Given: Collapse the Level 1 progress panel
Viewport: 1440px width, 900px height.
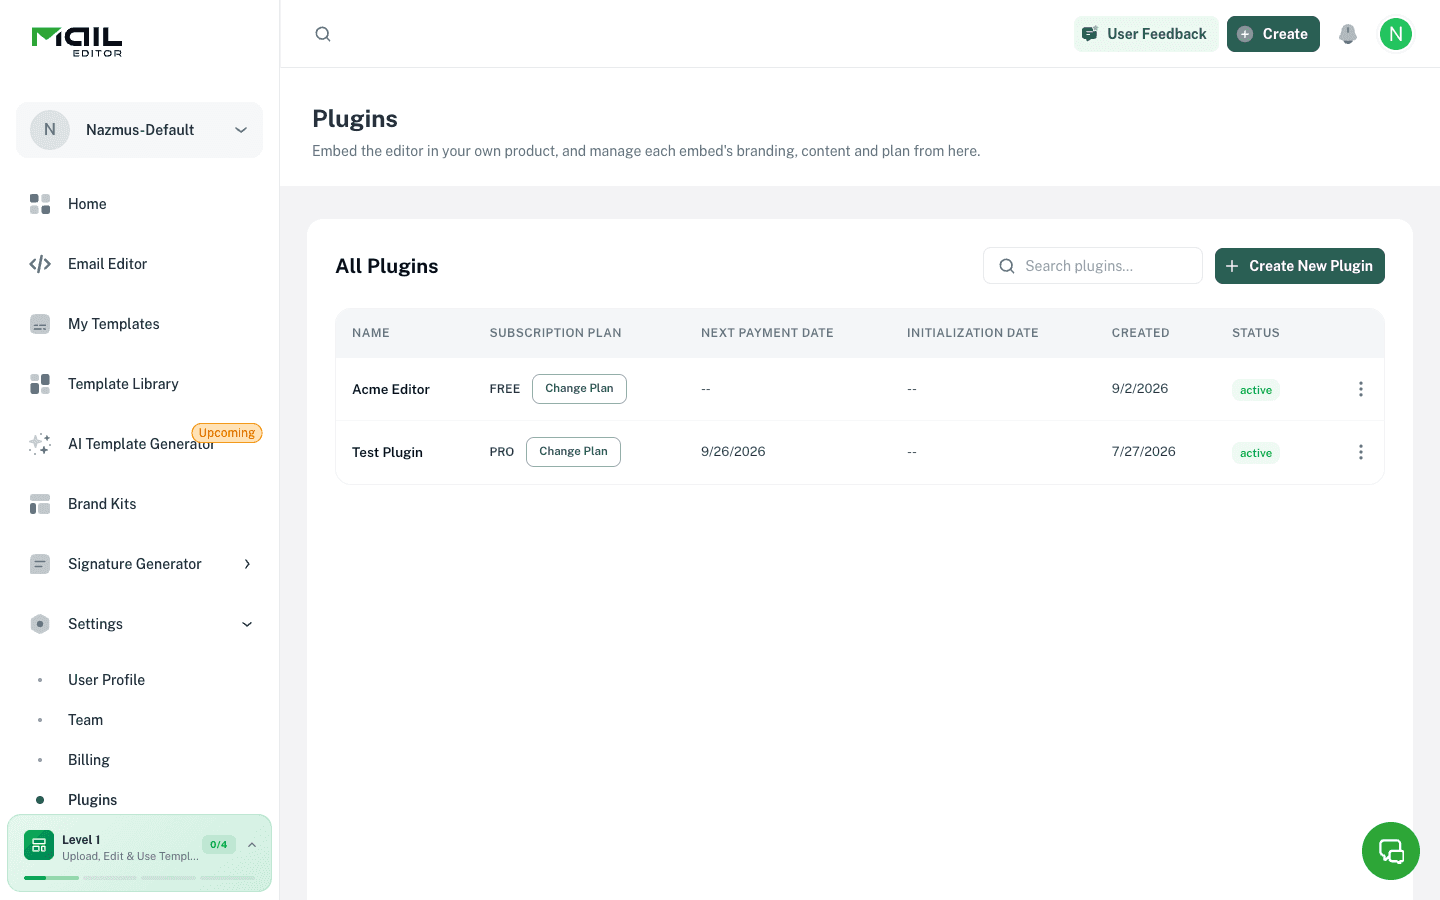Looking at the screenshot, I should coord(252,845).
